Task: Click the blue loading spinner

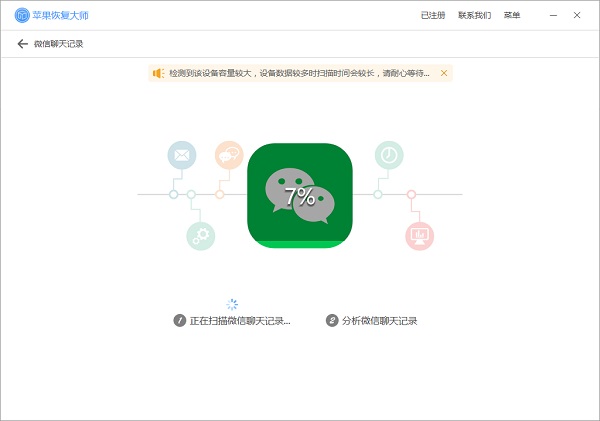Action: 232,304
